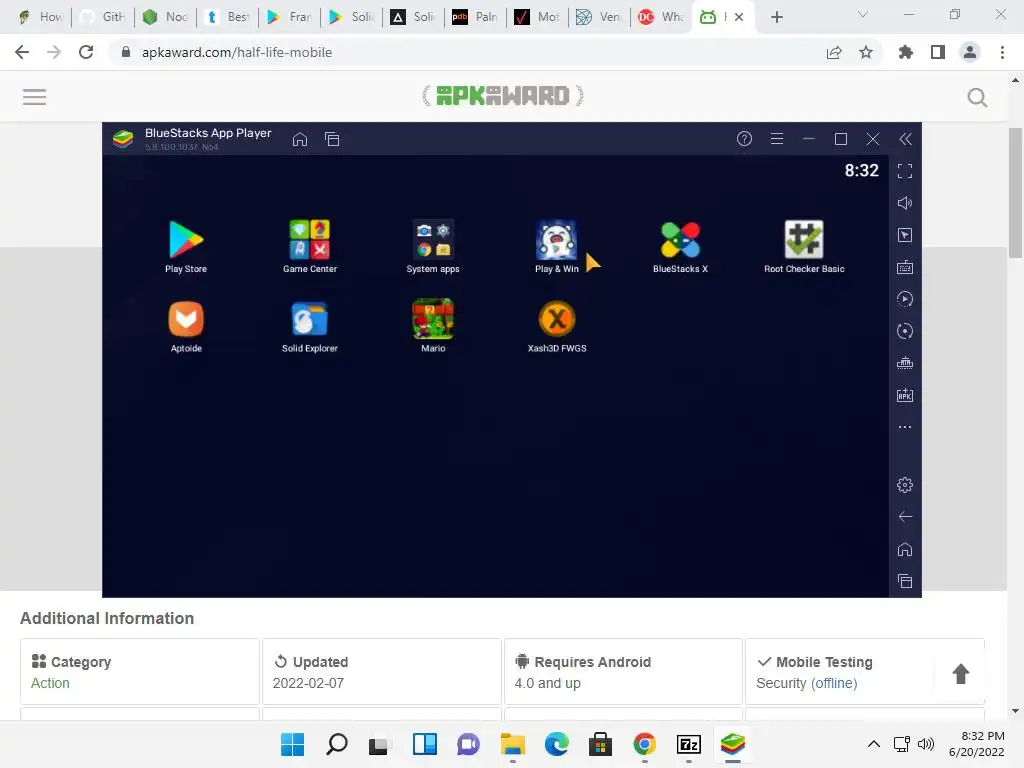Image resolution: width=1024 pixels, height=768 pixels.
Task: Open BlueStacks memory trim icon
Action: click(904, 363)
